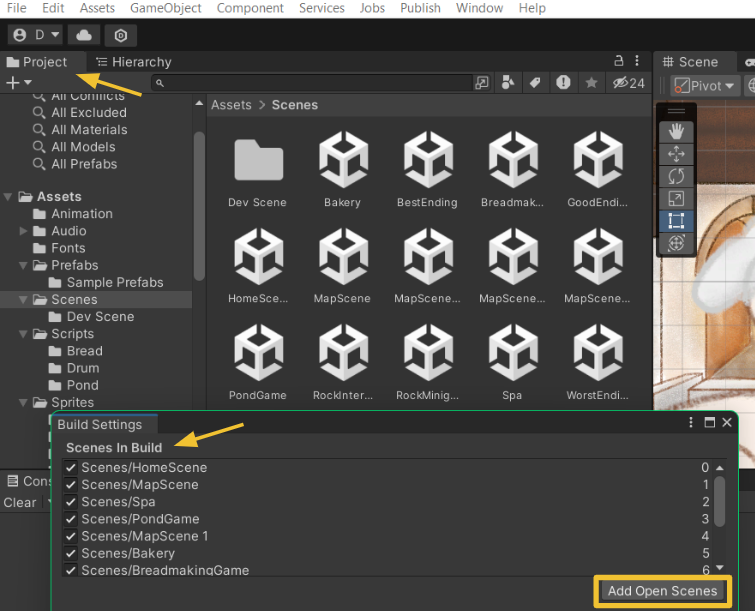Screen dimensions: 755x611
Task: Uncheck Scenes/MapScene 1 in build list
Action: pyautogui.click(x=71, y=536)
